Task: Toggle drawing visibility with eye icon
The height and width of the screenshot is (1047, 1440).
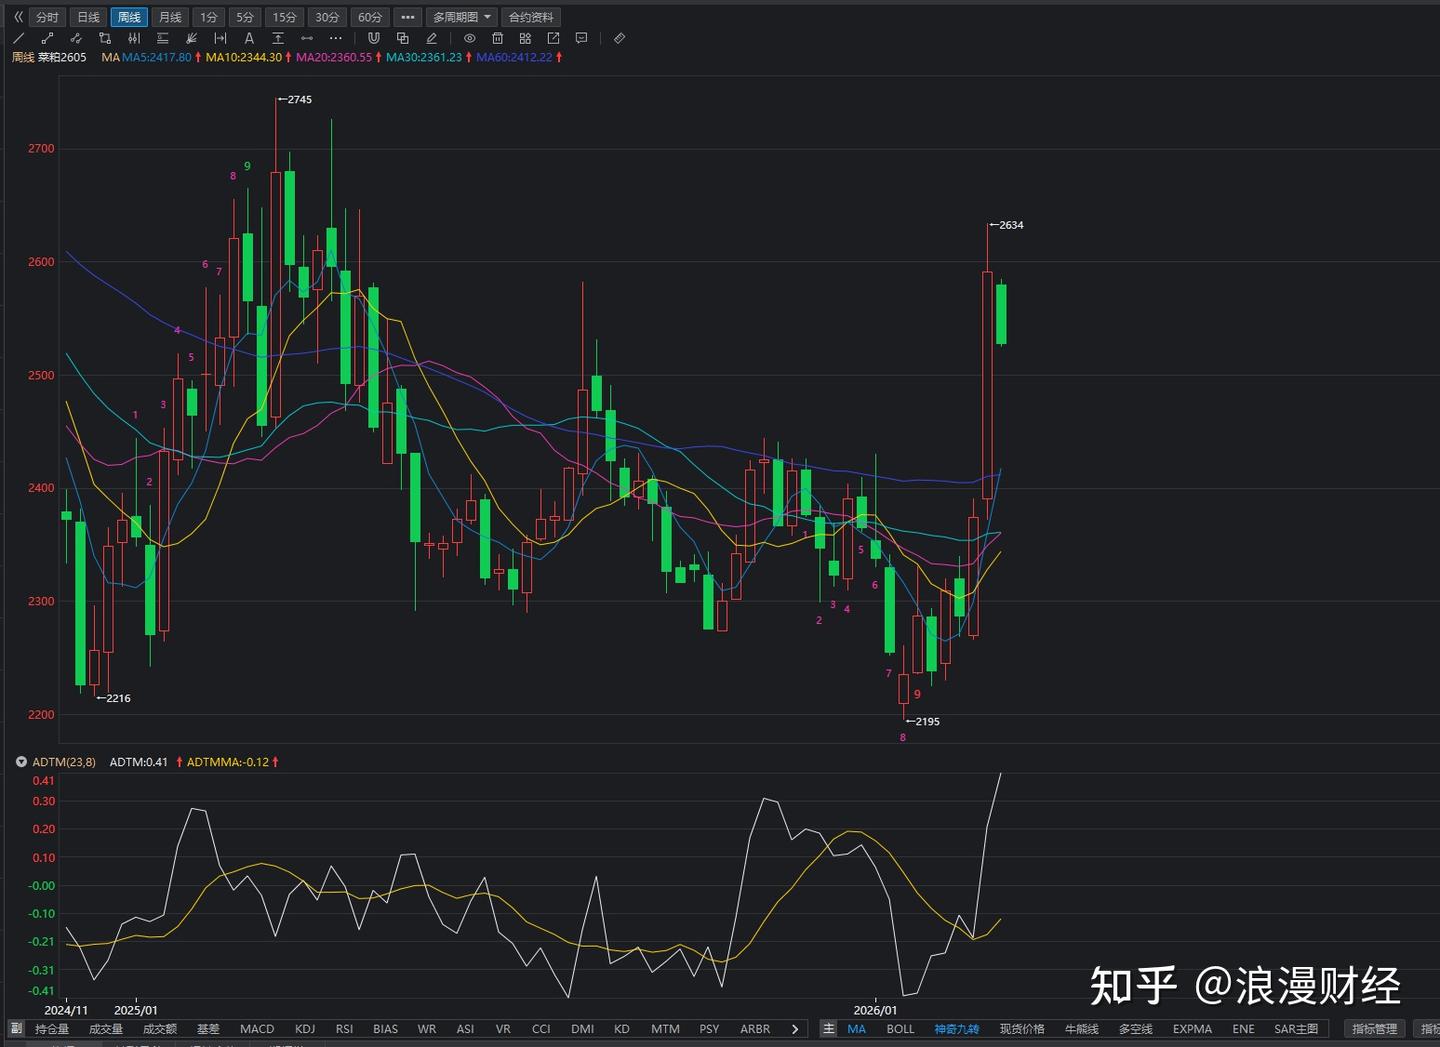Action: point(469,38)
